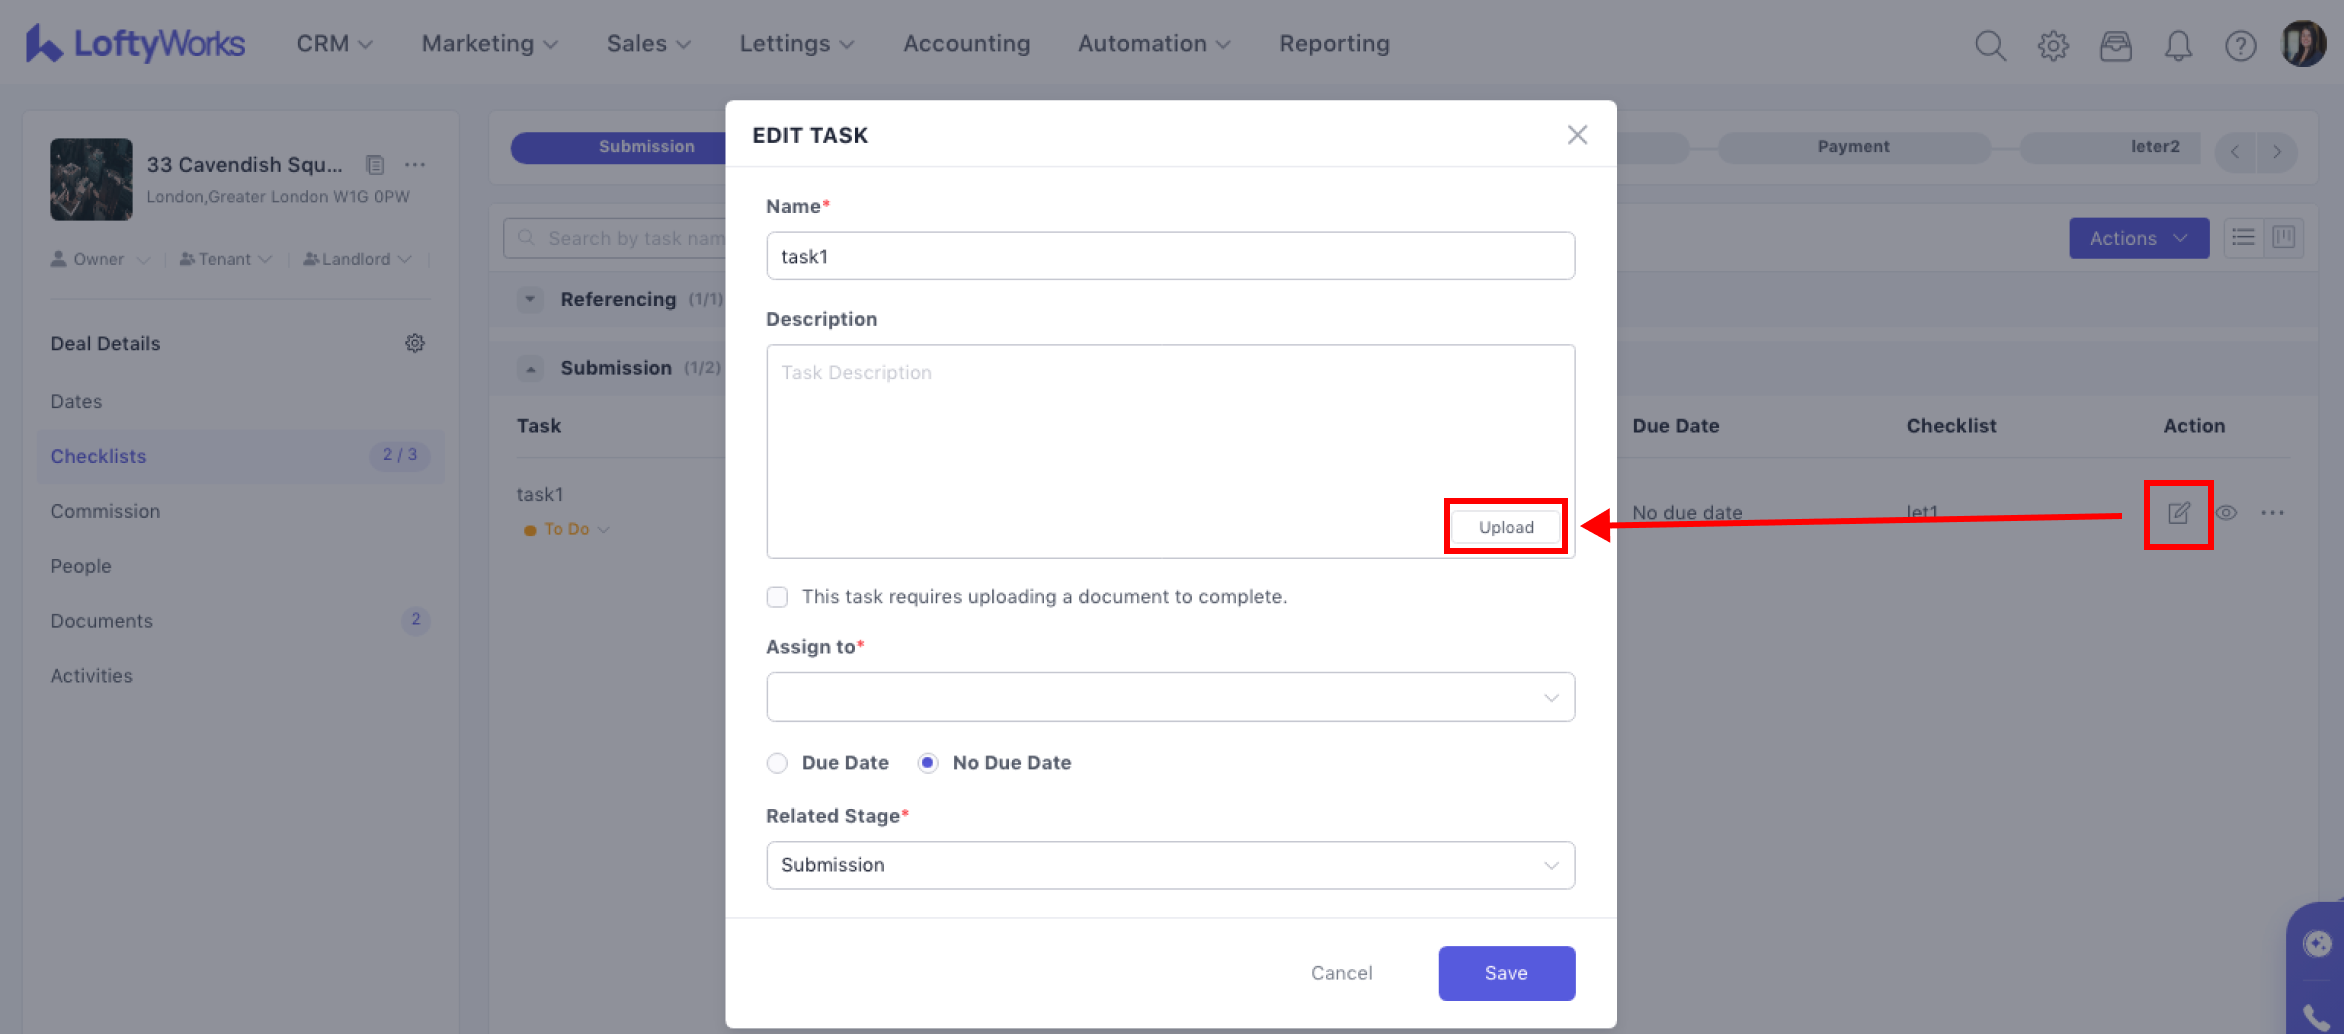This screenshot has height=1034, width=2344.
Task: Toggle the task eye view icon
Action: click(2226, 513)
